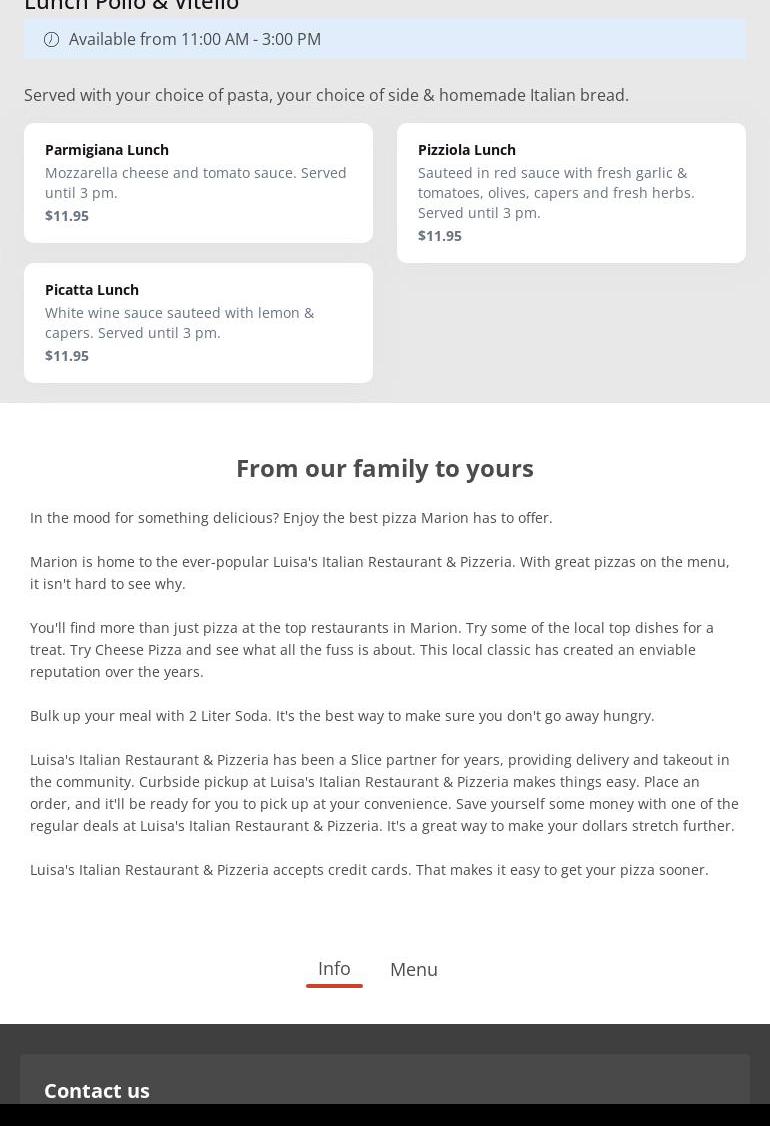Click the 'Available from 11:00 AM - 3:00 PM' notice
770x1126 pixels.
[195, 39]
